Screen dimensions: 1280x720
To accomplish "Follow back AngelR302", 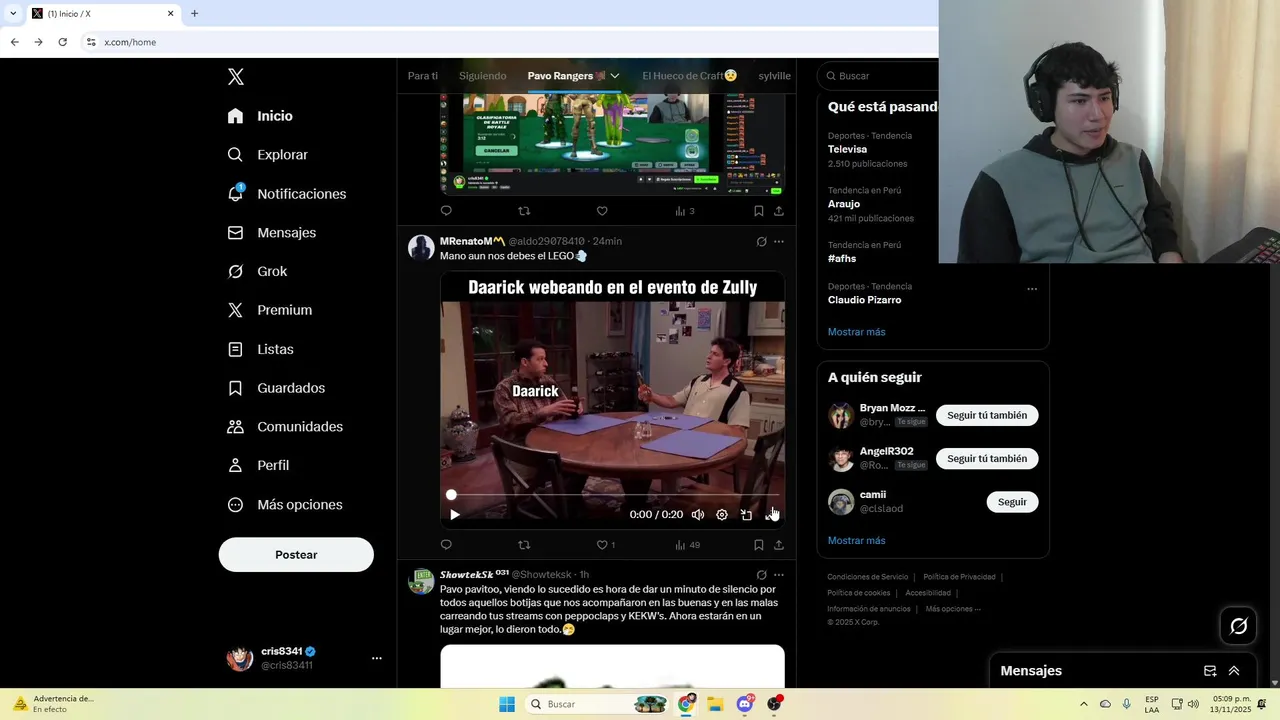I will [987, 458].
